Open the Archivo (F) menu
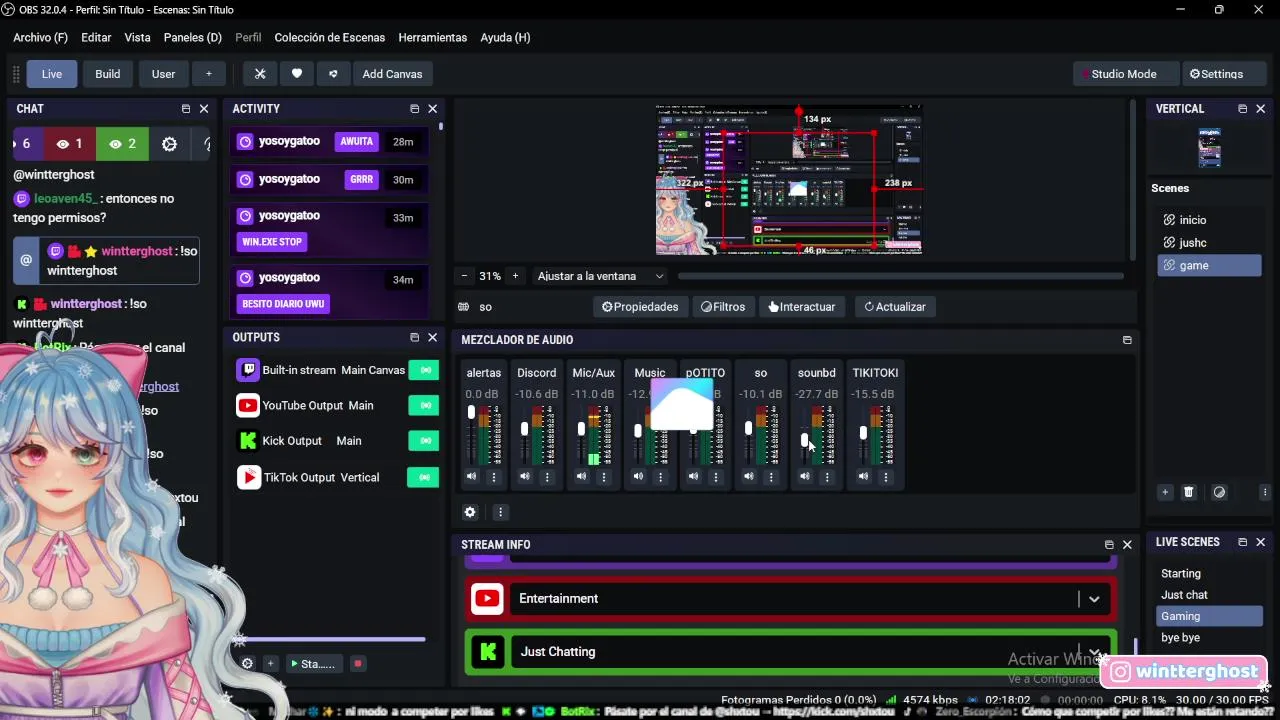The height and width of the screenshot is (720, 1280). (41, 37)
